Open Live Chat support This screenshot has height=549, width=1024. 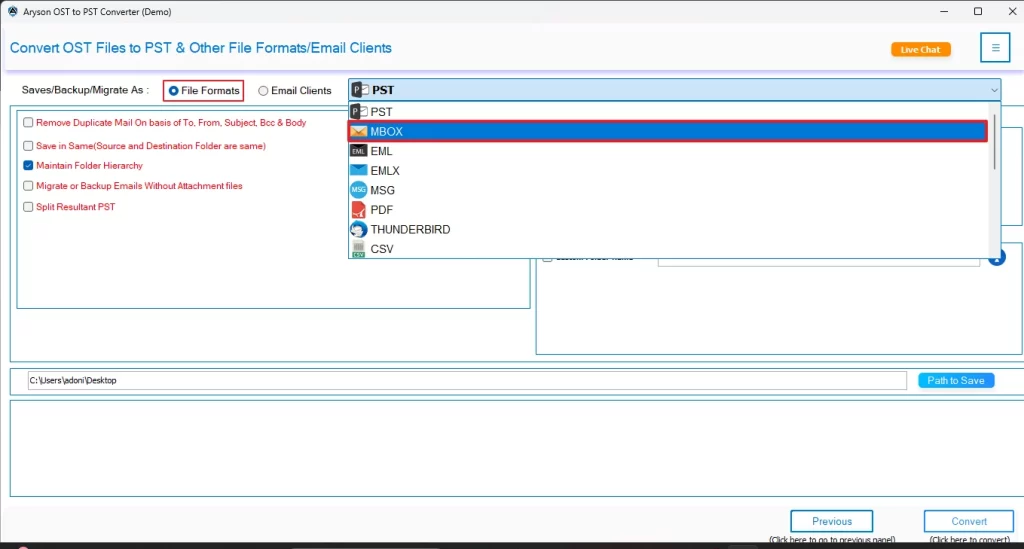pyautogui.click(x=921, y=50)
